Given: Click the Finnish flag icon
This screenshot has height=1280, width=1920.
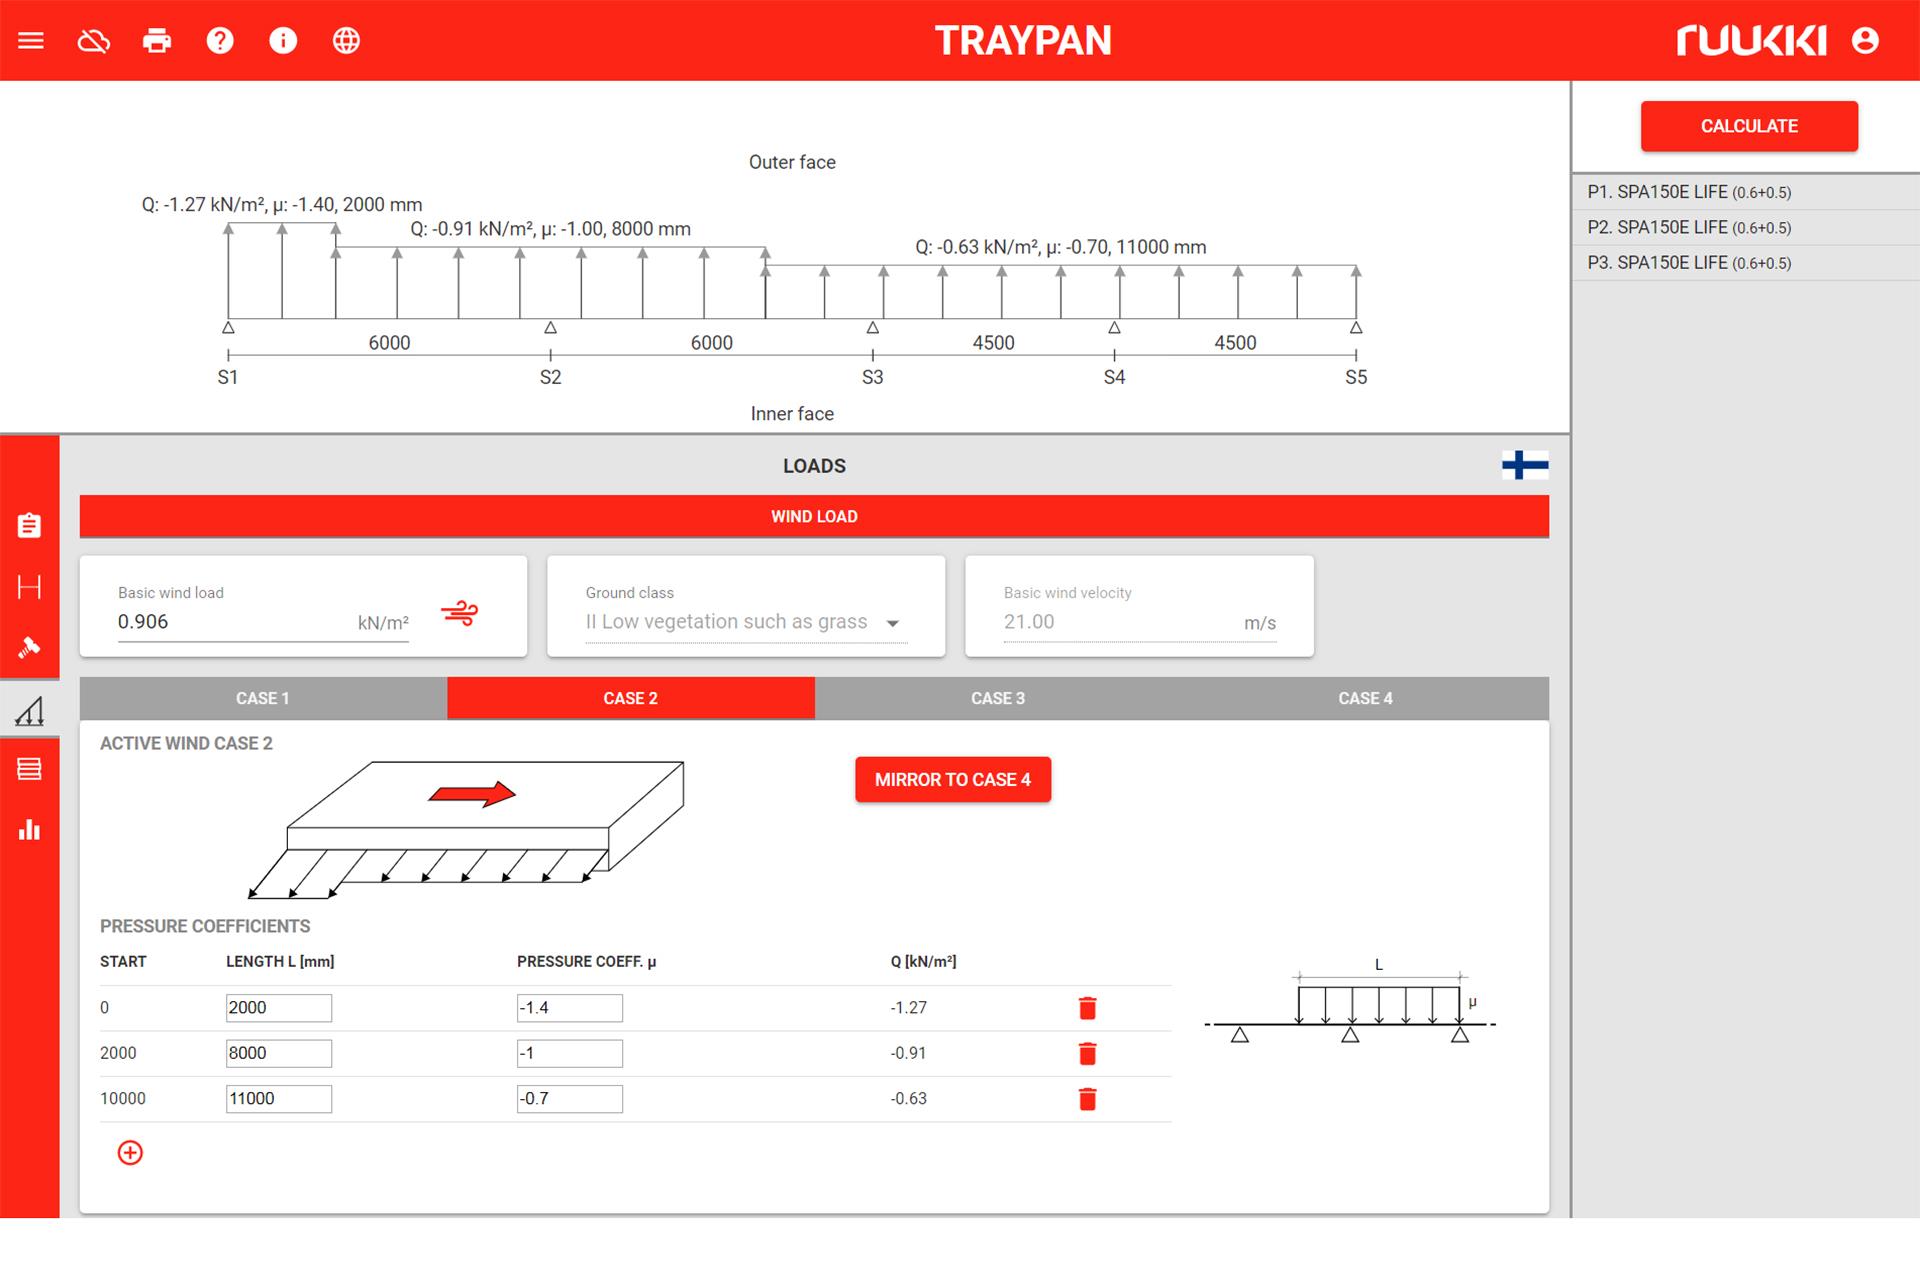Looking at the screenshot, I should [1525, 465].
